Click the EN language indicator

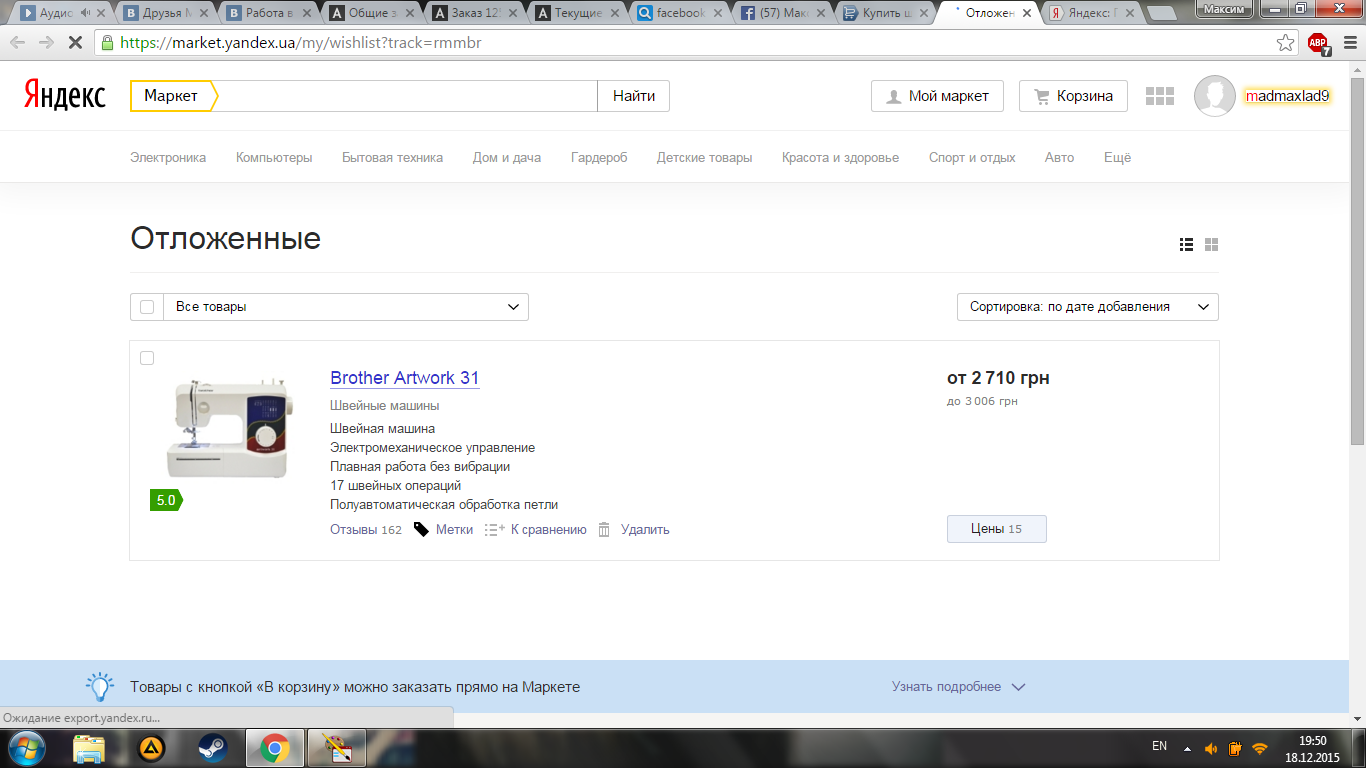tap(1159, 746)
